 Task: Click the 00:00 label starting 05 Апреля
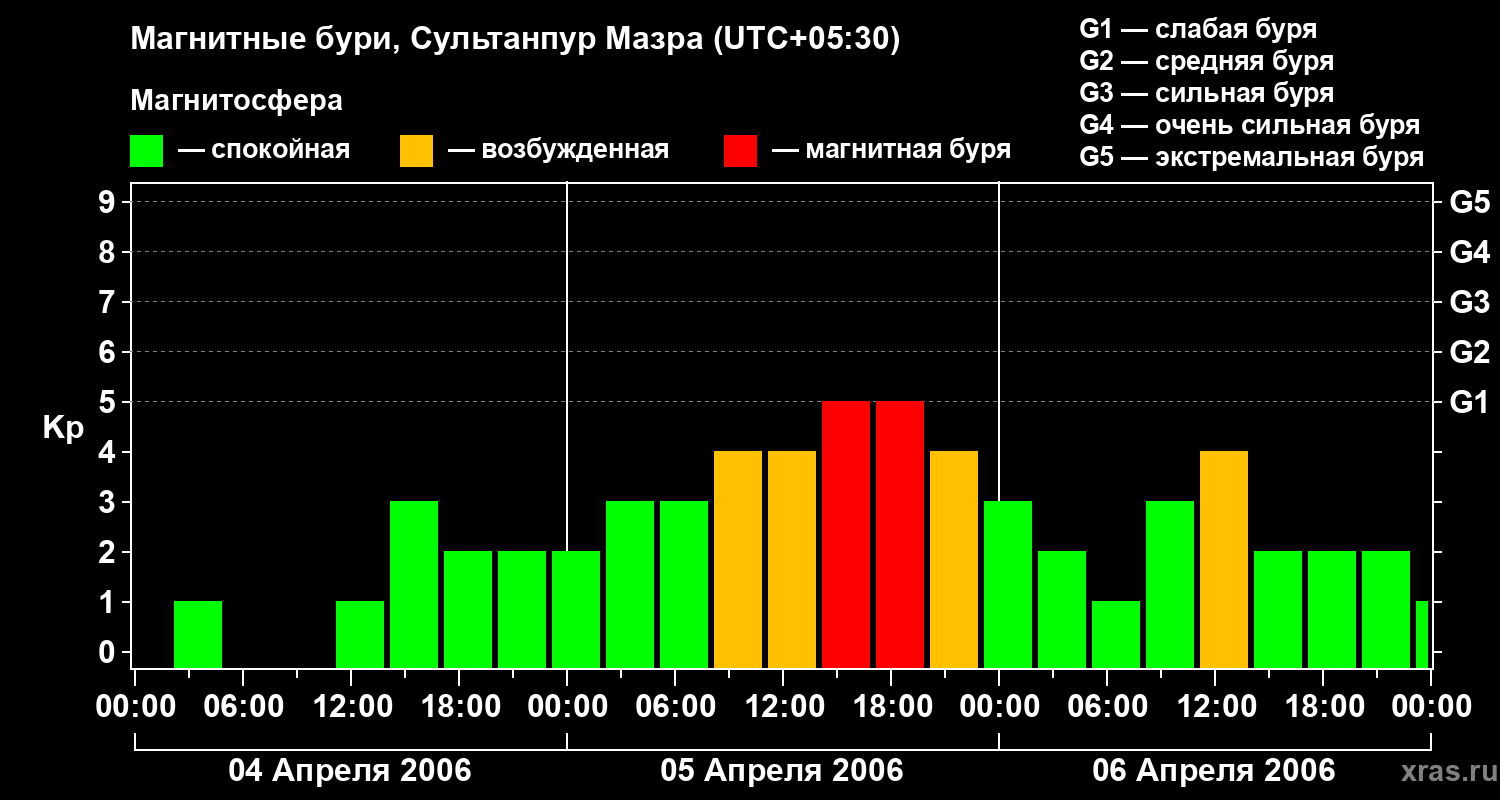point(567,707)
